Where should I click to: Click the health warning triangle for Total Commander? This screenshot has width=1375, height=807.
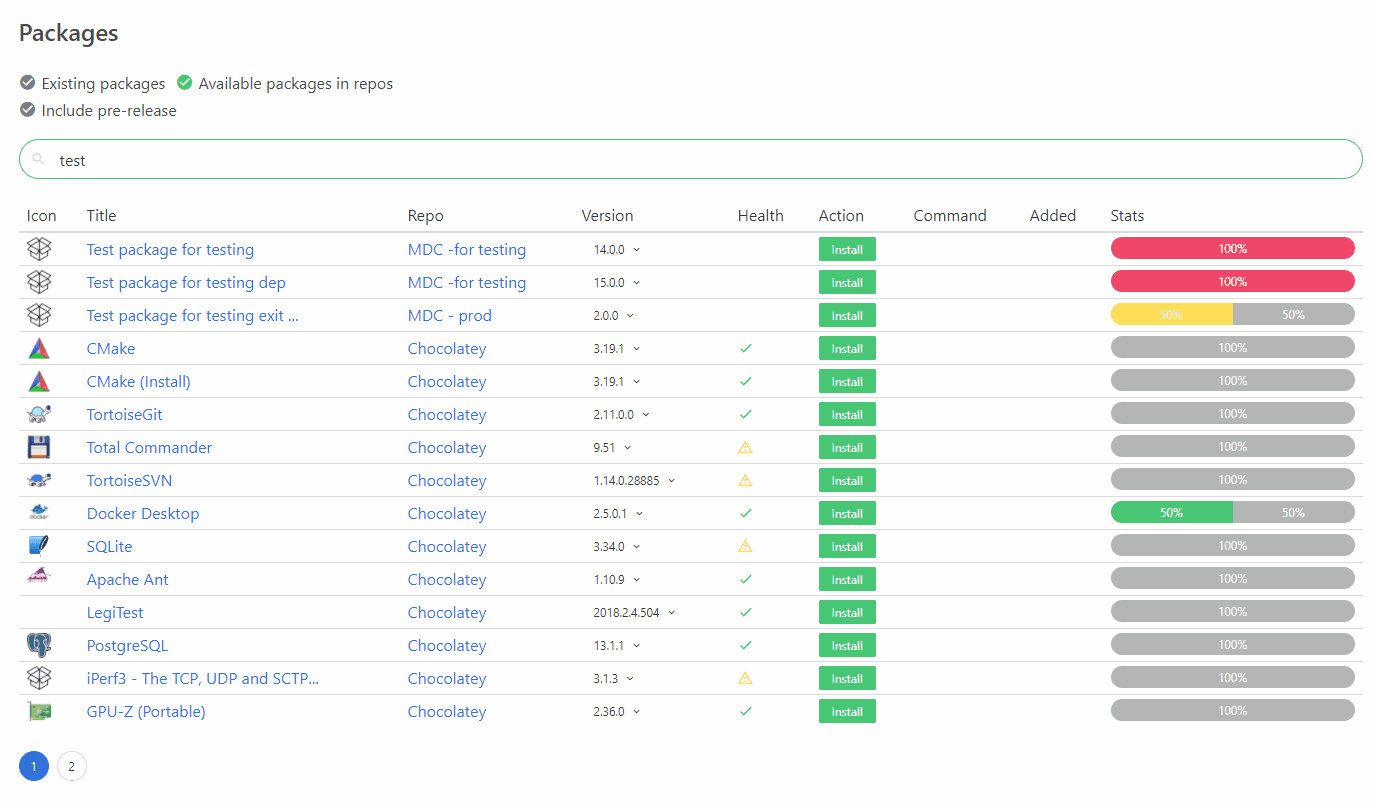pyautogui.click(x=745, y=447)
